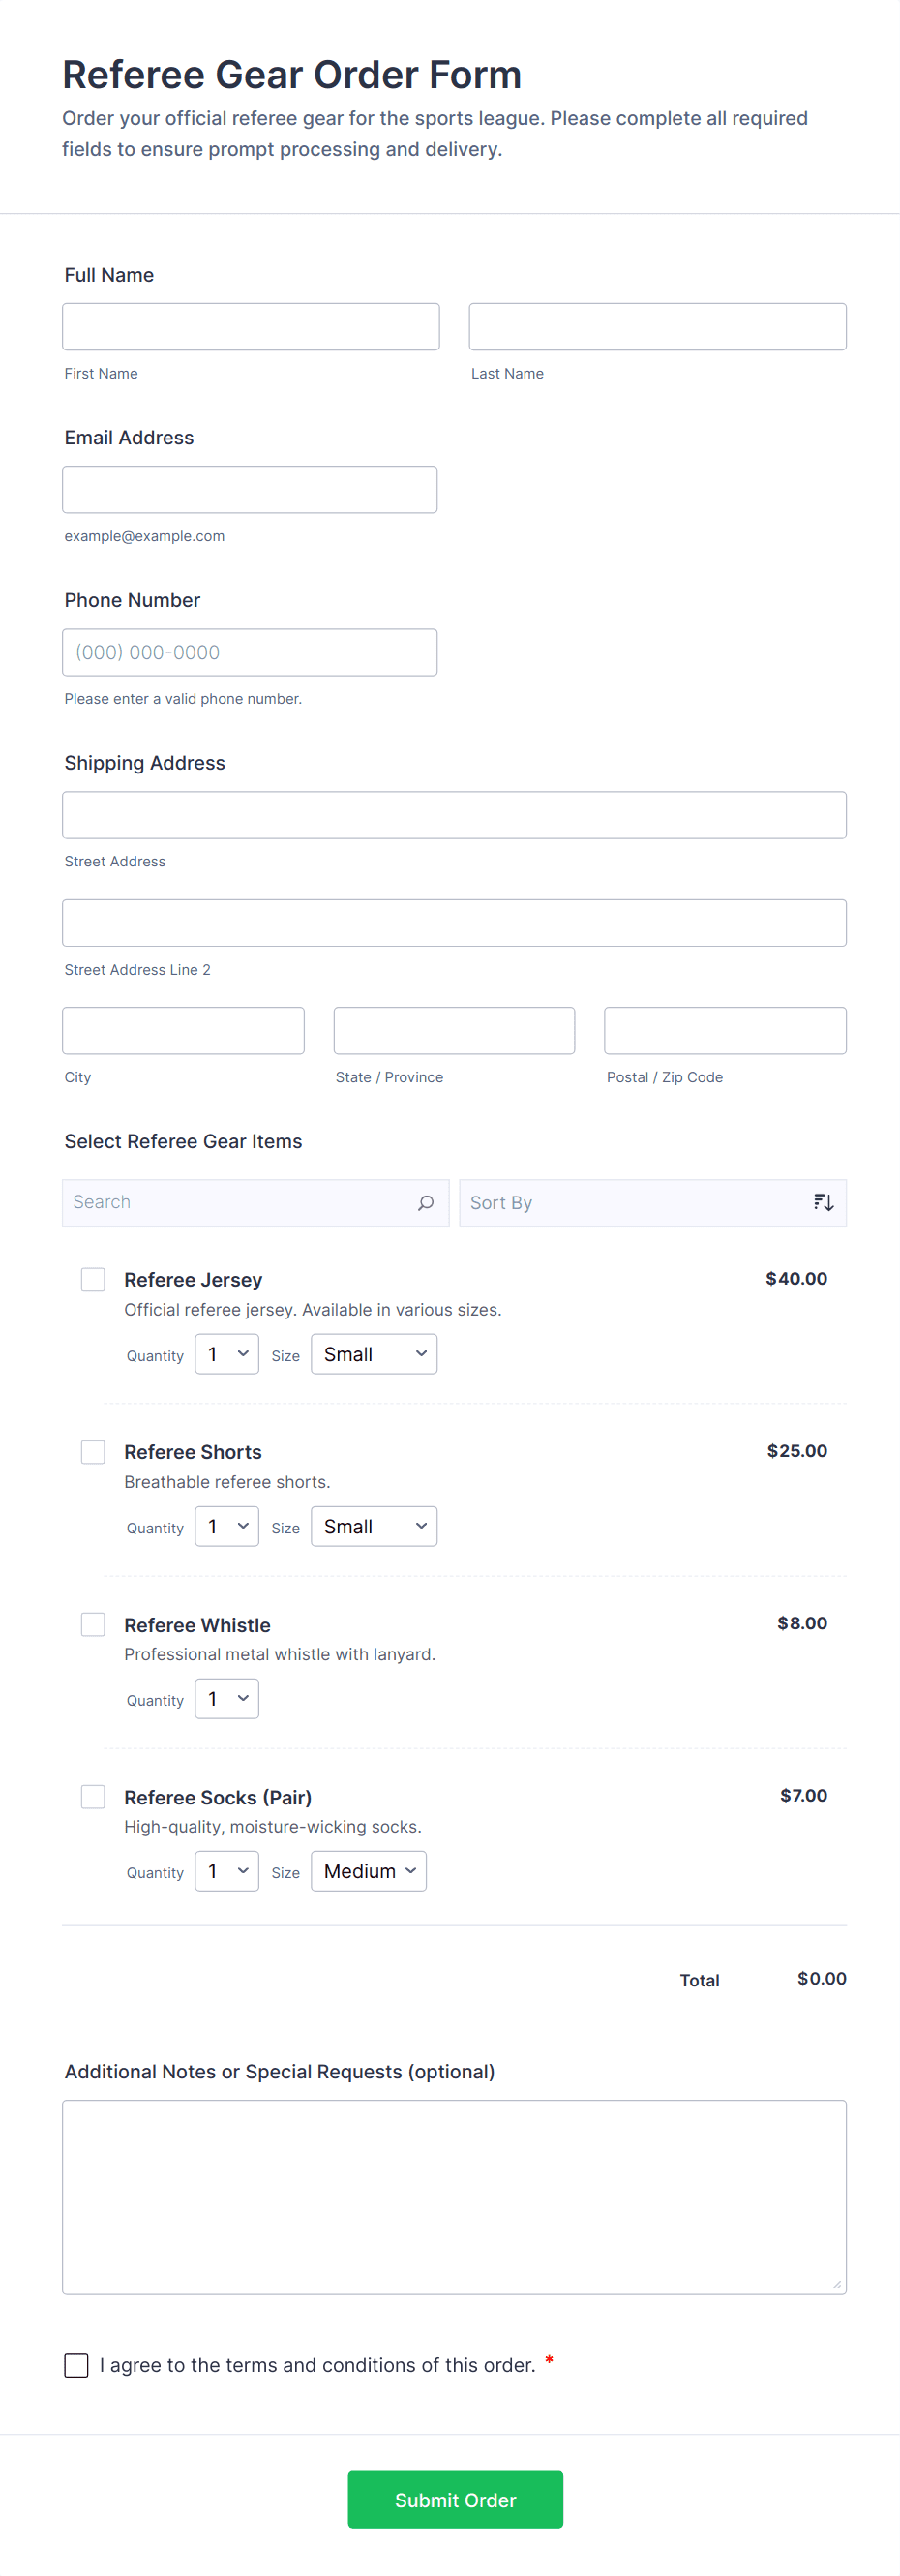Agree to the terms and conditions checkbox
900x2576 pixels.
(x=76, y=2364)
